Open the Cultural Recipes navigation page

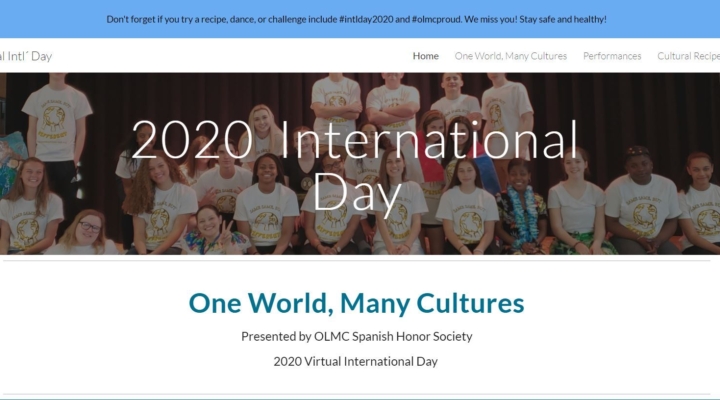(x=688, y=56)
